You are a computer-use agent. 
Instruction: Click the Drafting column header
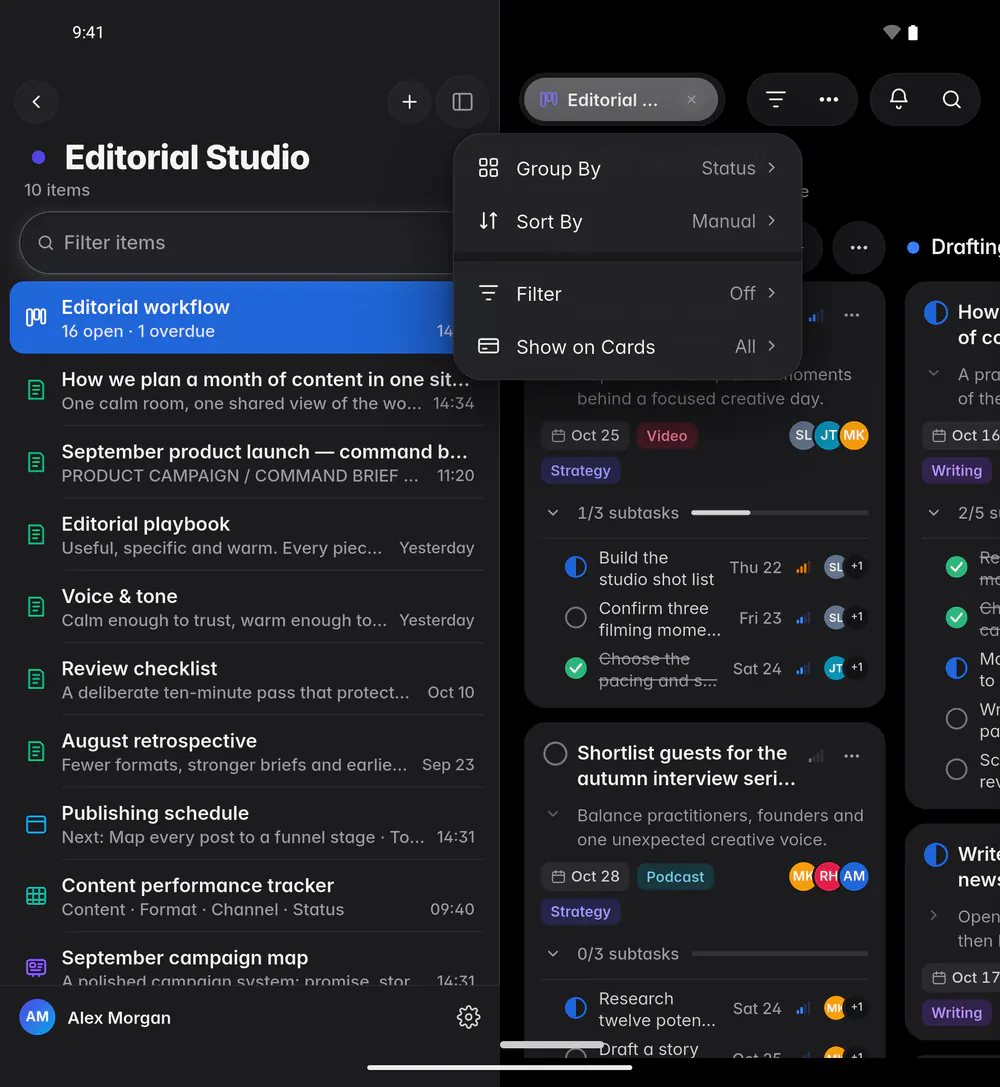(x=965, y=247)
